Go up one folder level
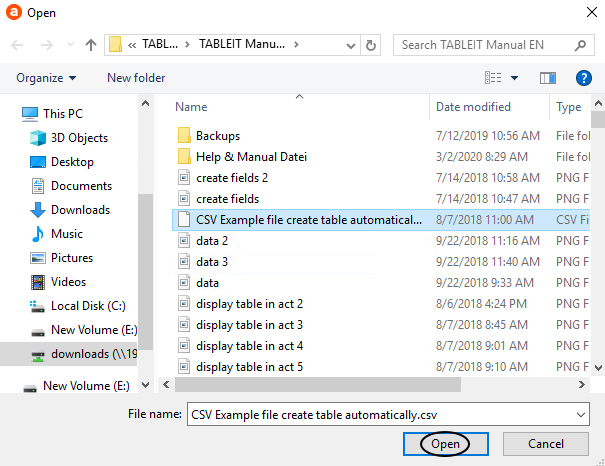Viewport: 605px width, 466px height. [x=91, y=45]
